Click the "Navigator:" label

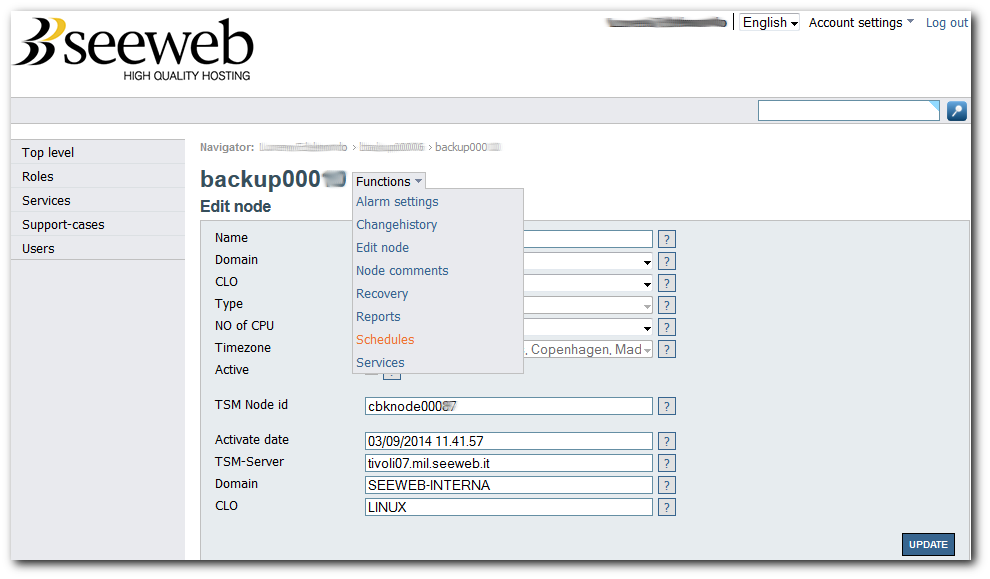coord(227,147)
